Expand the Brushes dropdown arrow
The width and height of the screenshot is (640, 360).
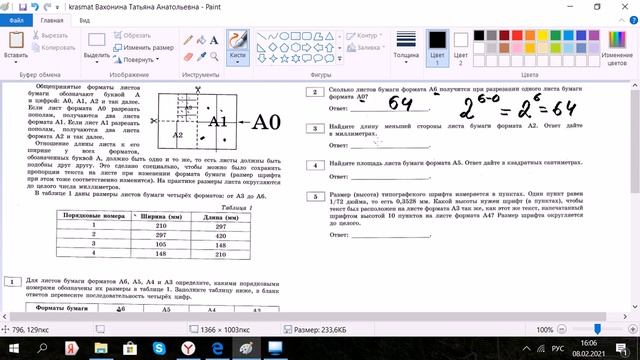pyautogui.click(x=238, y=62)
